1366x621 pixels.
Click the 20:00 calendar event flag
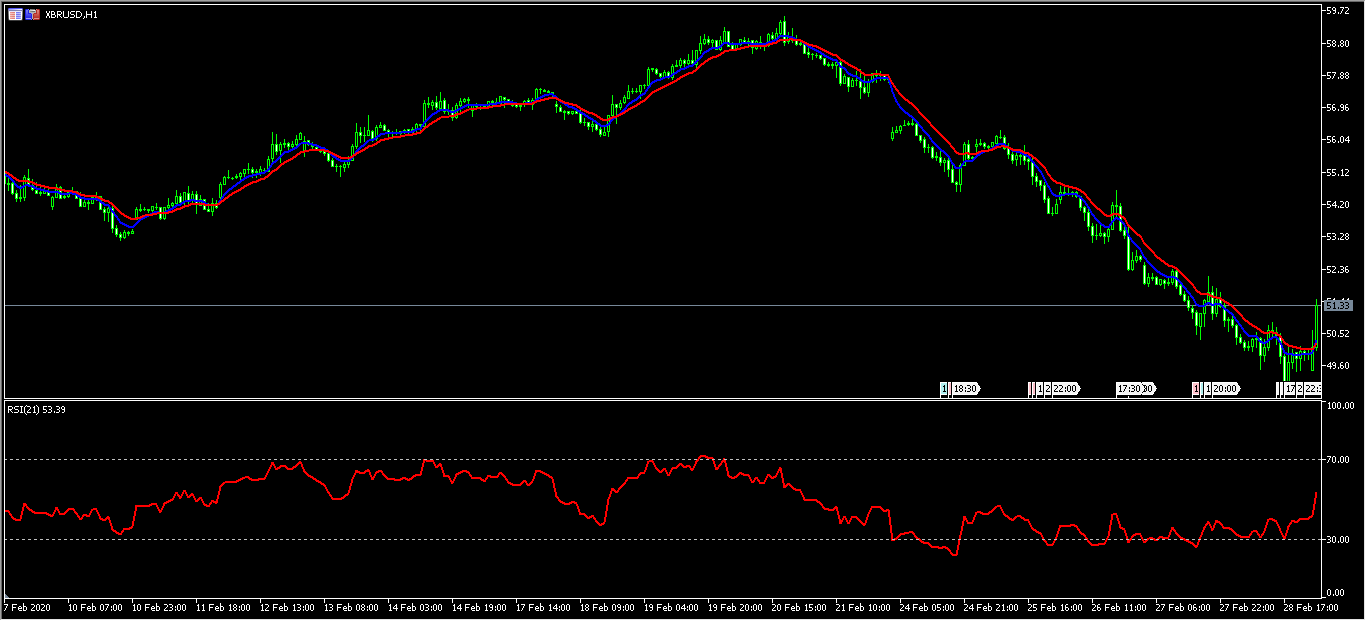tap(1226, 388)
